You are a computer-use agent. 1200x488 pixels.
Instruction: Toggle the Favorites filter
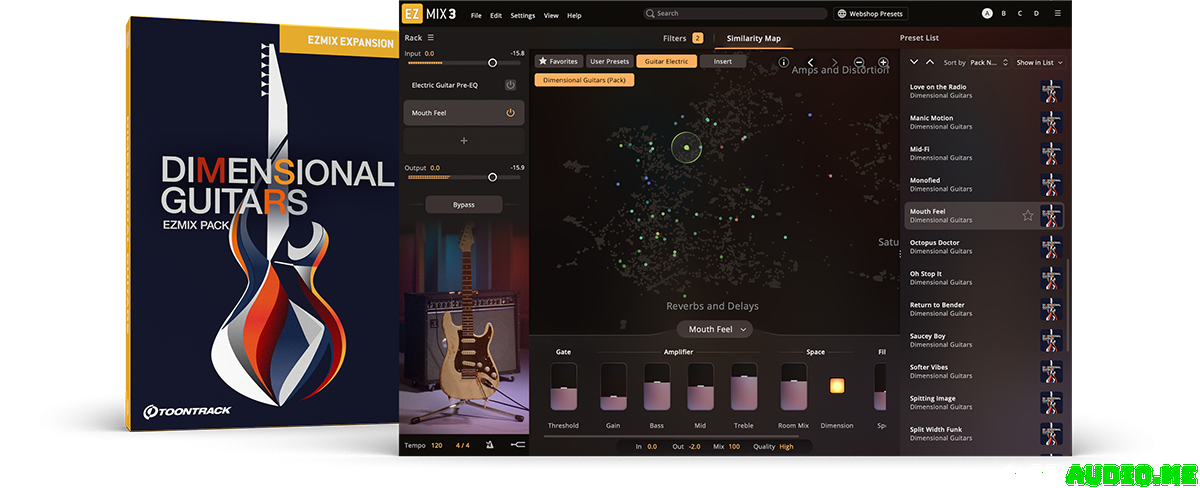(x=559, y=61)
